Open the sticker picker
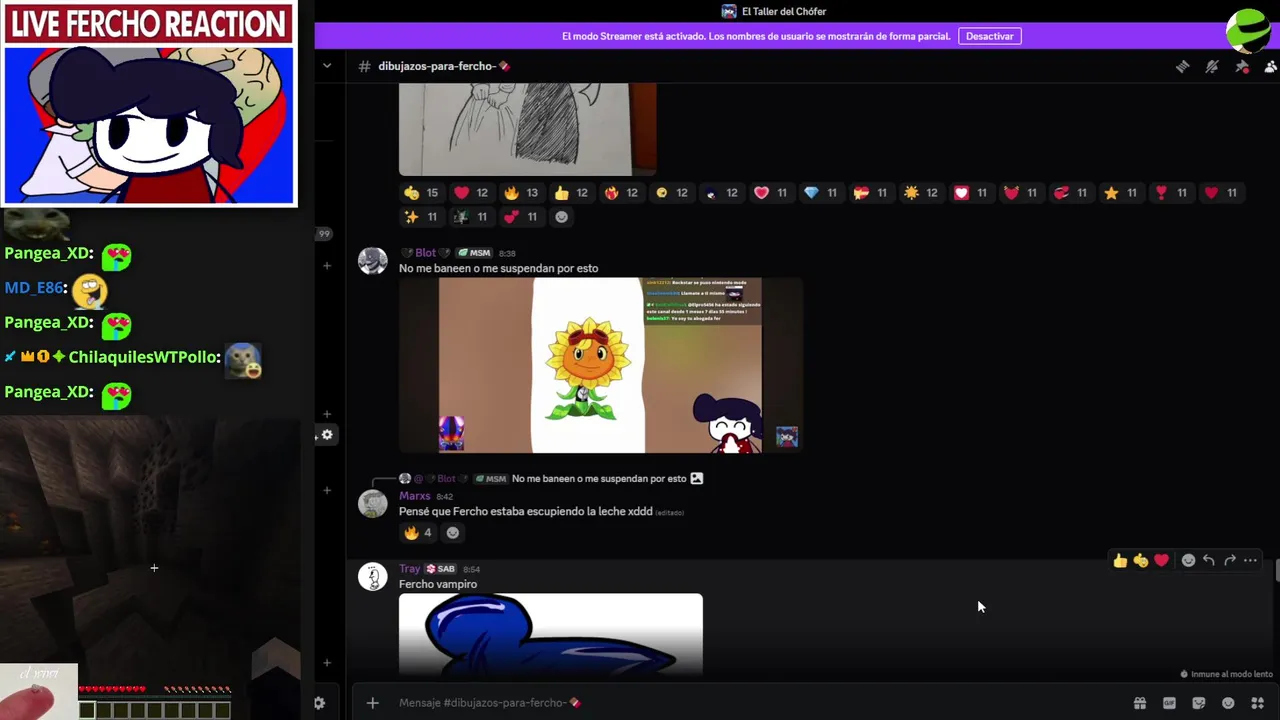Viewport: 1280px width, 720px height. [x=1199, y=703]
